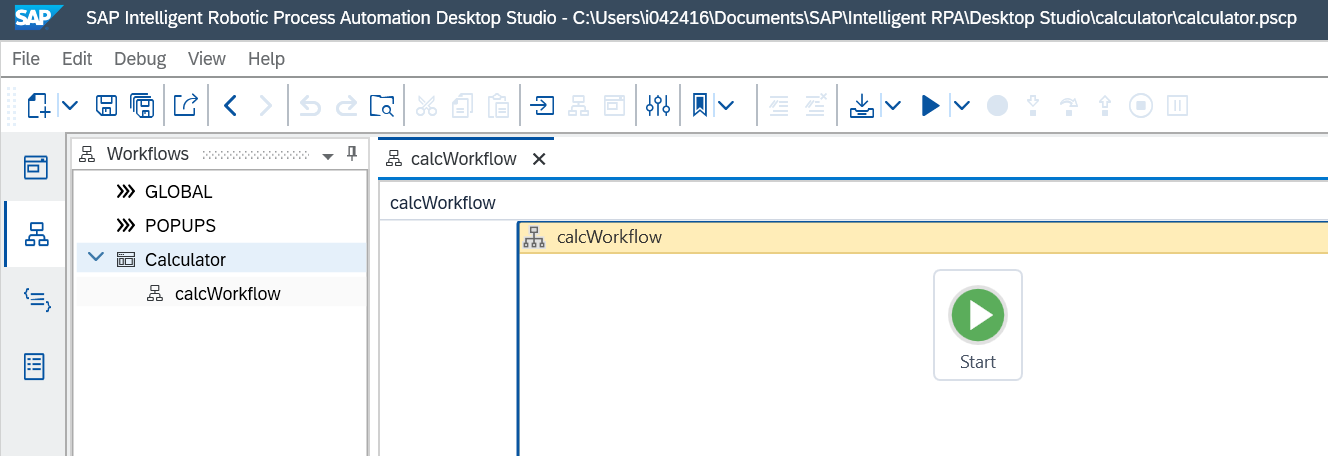Click the SAP logo in title bar
The width and height of the screenshot is (1328, 456).
(38, 18)
